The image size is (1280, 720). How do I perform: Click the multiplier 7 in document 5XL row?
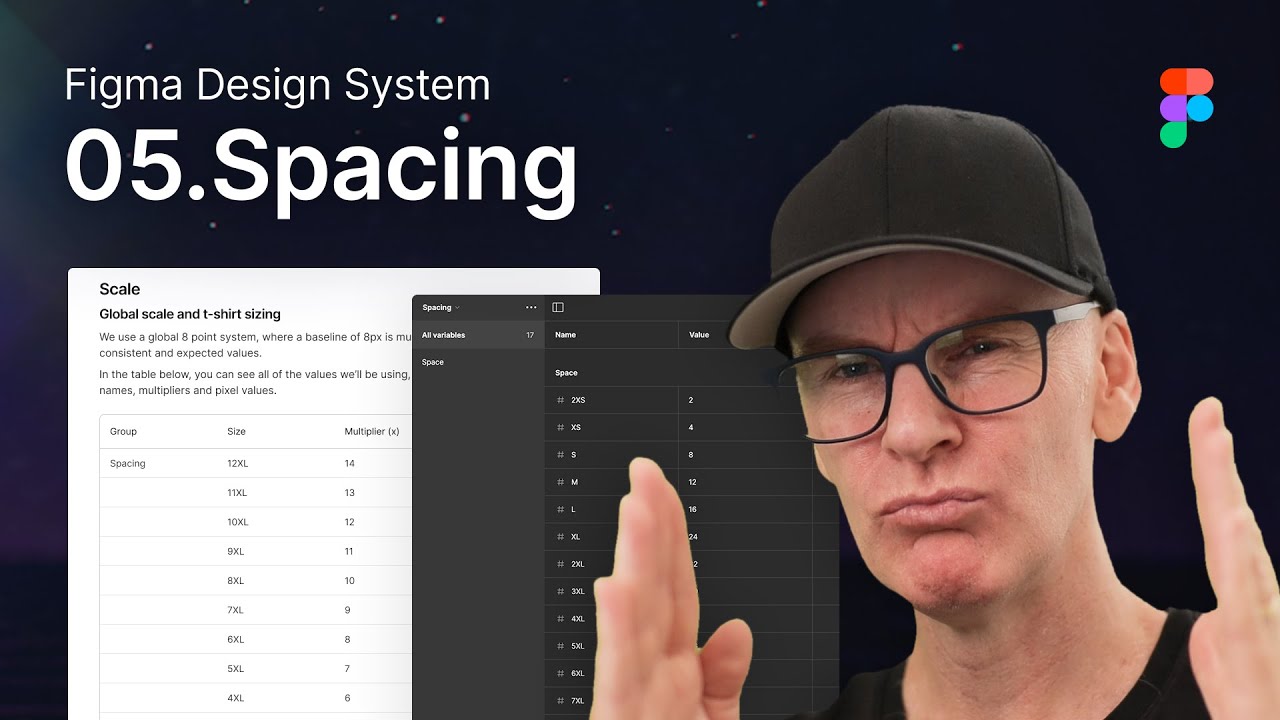[348, 668]
